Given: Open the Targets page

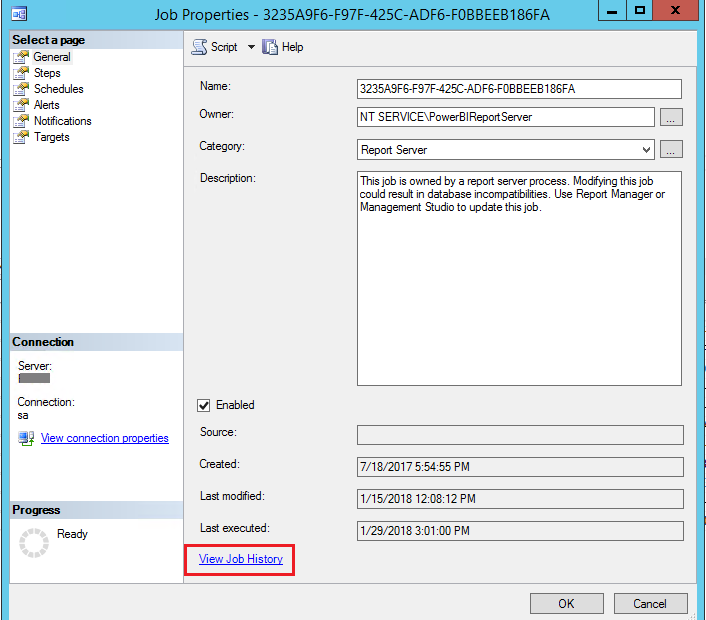Looking at the screenshot, I should click(52, 137).
